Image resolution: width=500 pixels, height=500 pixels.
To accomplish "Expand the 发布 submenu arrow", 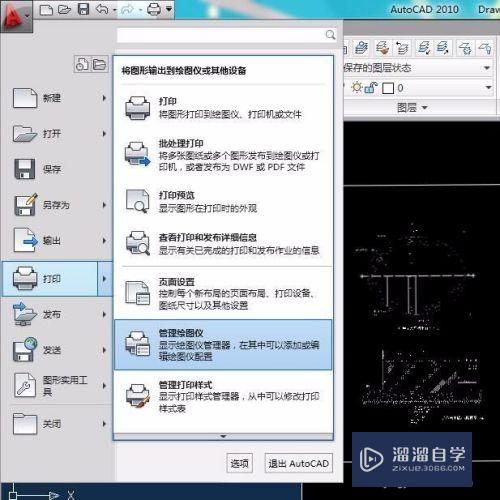I will point(104,314).
